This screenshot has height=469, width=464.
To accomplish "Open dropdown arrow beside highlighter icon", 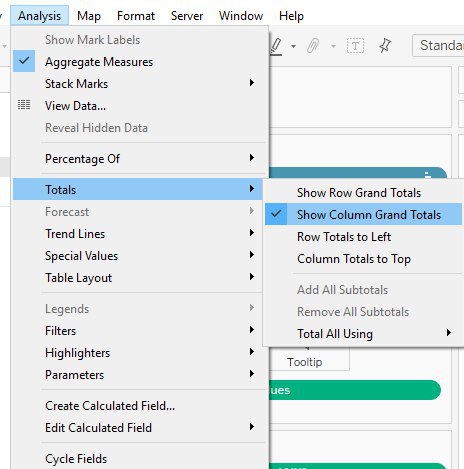I will pos(293,46).
